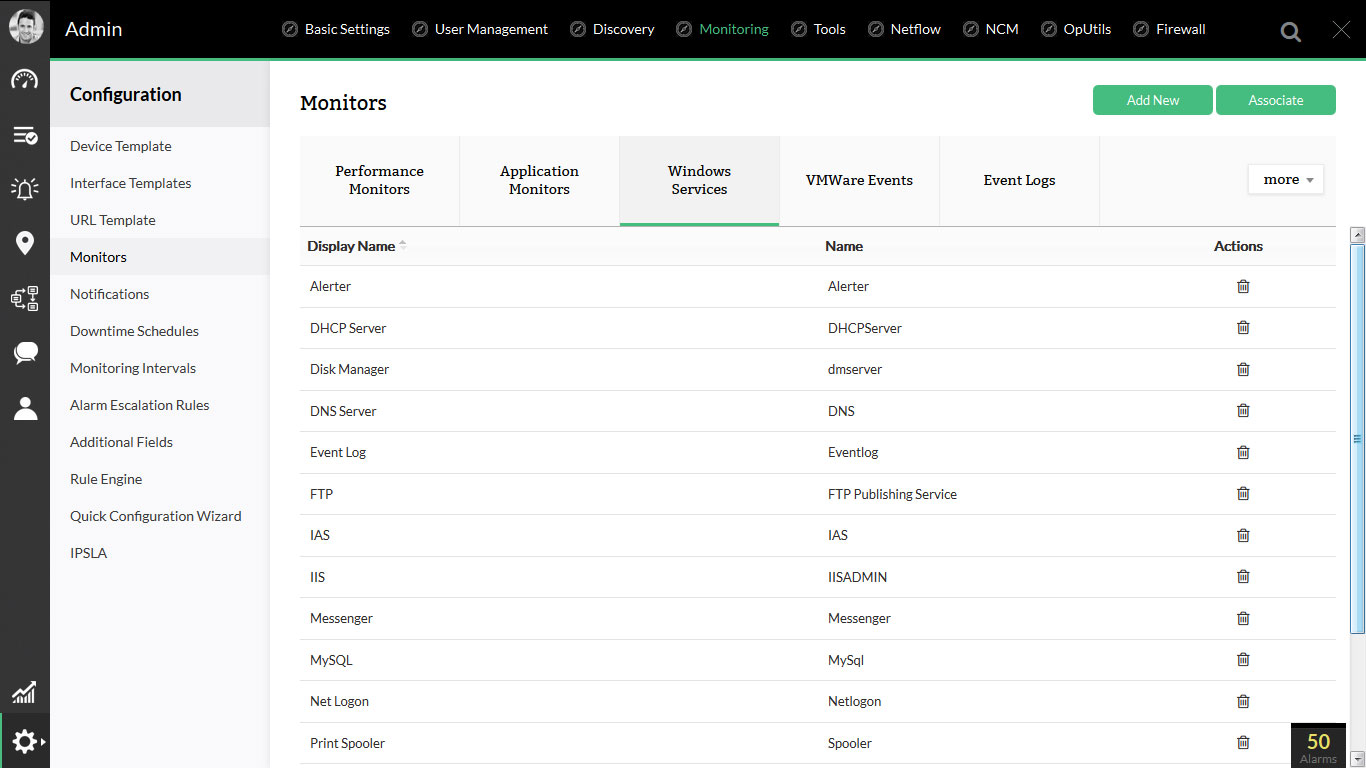Image resolution: width=1366 pixels, height=768 pixels.
Task: Click the Associate button
Action: click(1275, 100)
